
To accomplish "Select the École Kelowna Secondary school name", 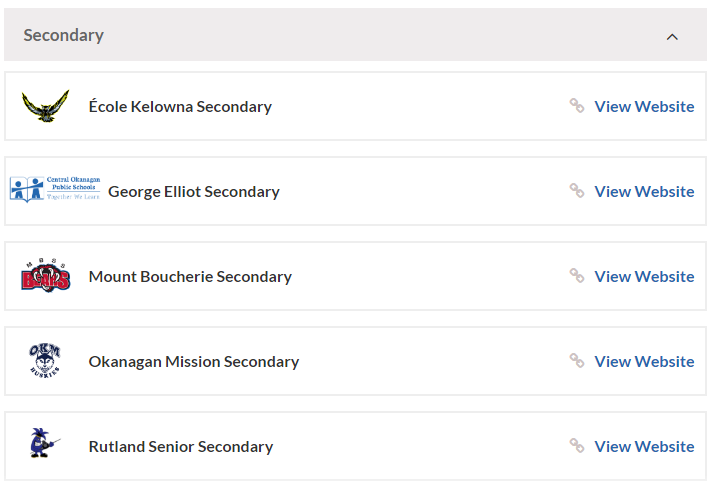I will (180, 106).
